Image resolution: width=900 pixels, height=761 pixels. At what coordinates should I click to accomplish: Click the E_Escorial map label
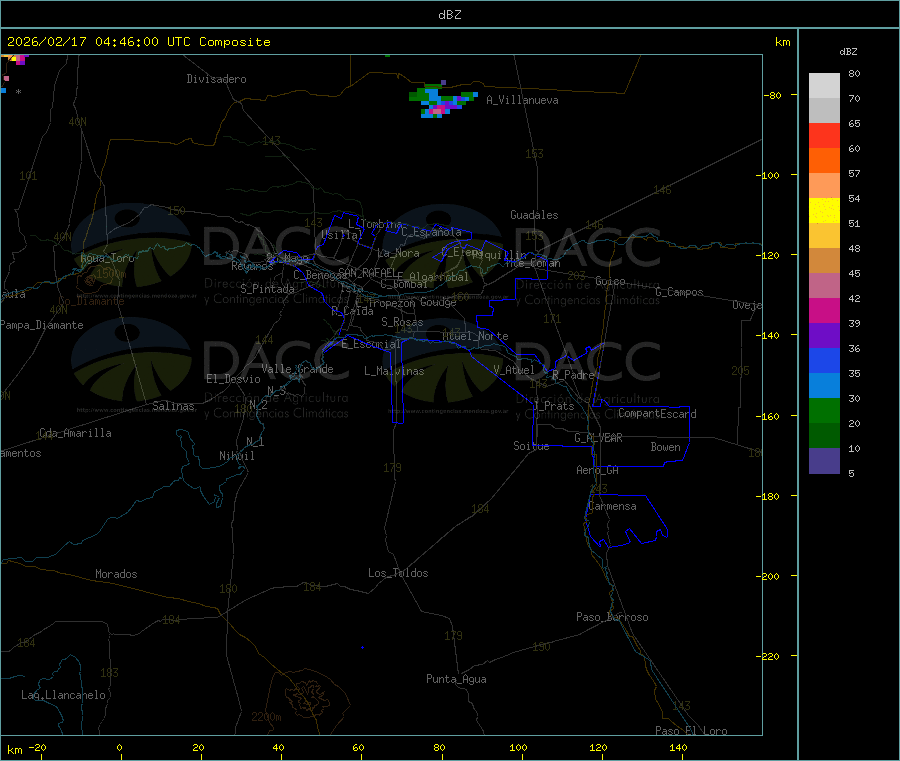pyautogui.click(x=371, y=344)
